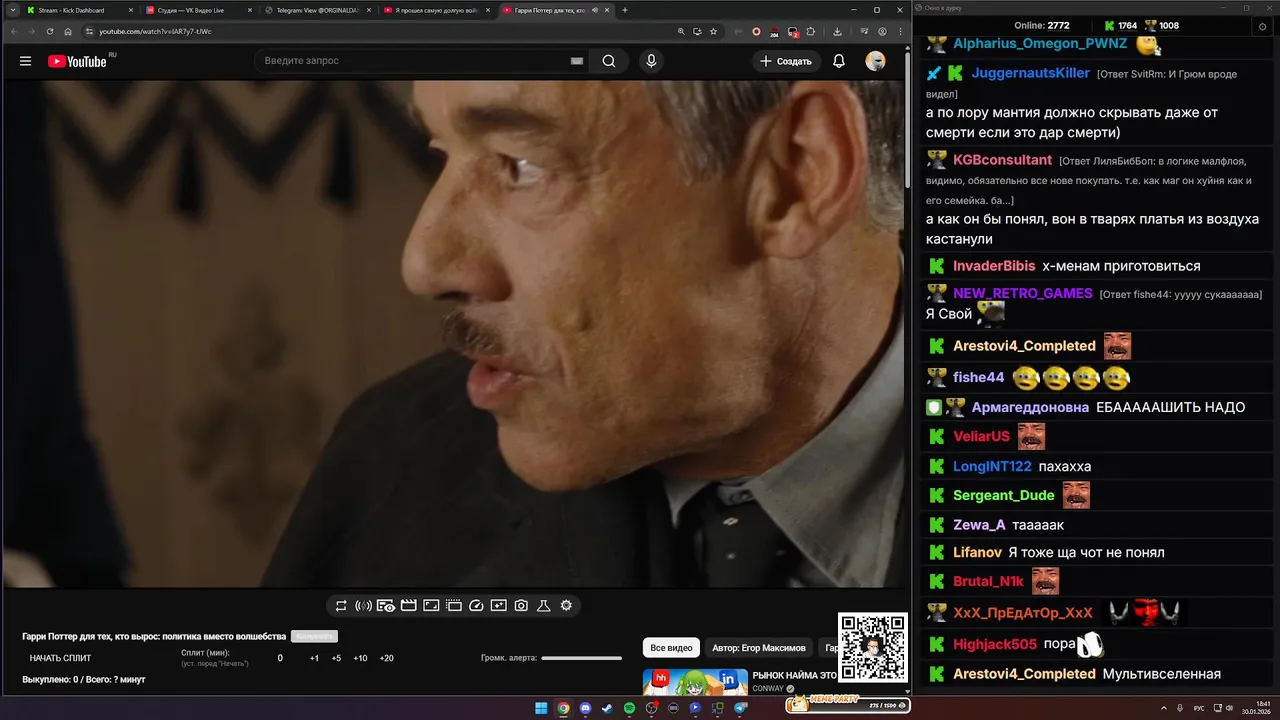Open Discord from the taskbar

tap(585, 708)
